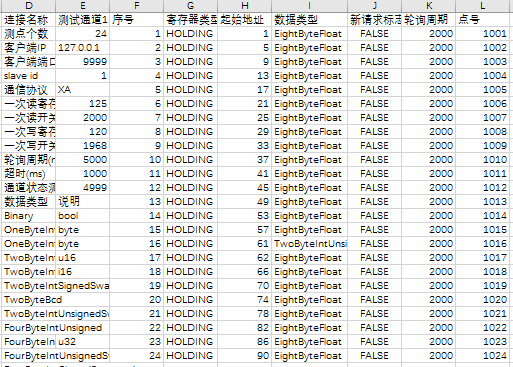Screen dimensions: 513x367
Task: Select column I header
Action: coord(310,6)
